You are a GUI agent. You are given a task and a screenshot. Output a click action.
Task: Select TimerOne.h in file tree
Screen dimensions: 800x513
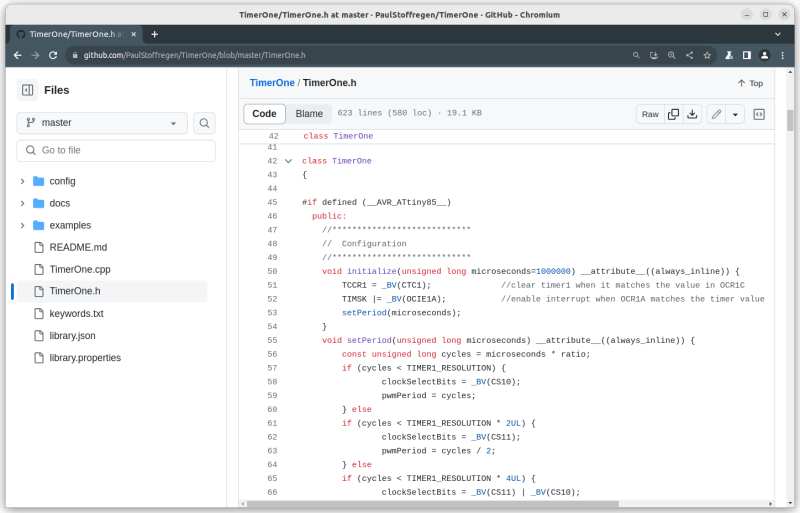point(112,291)
